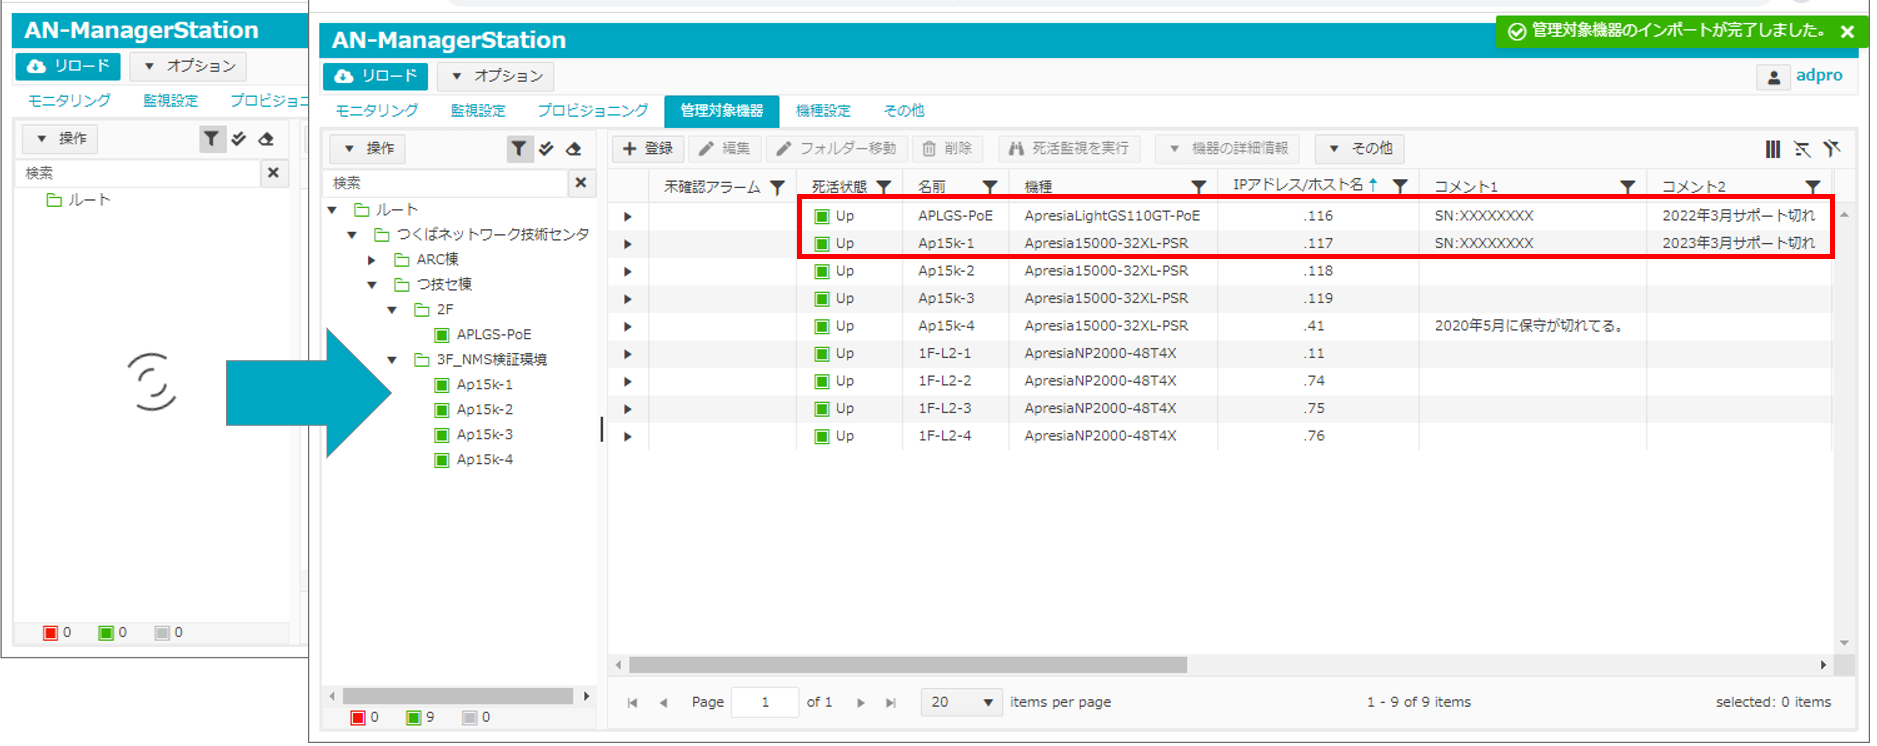This screenshot has width=1877, height=746.
Task: Go to the next page
Action: 860,703
